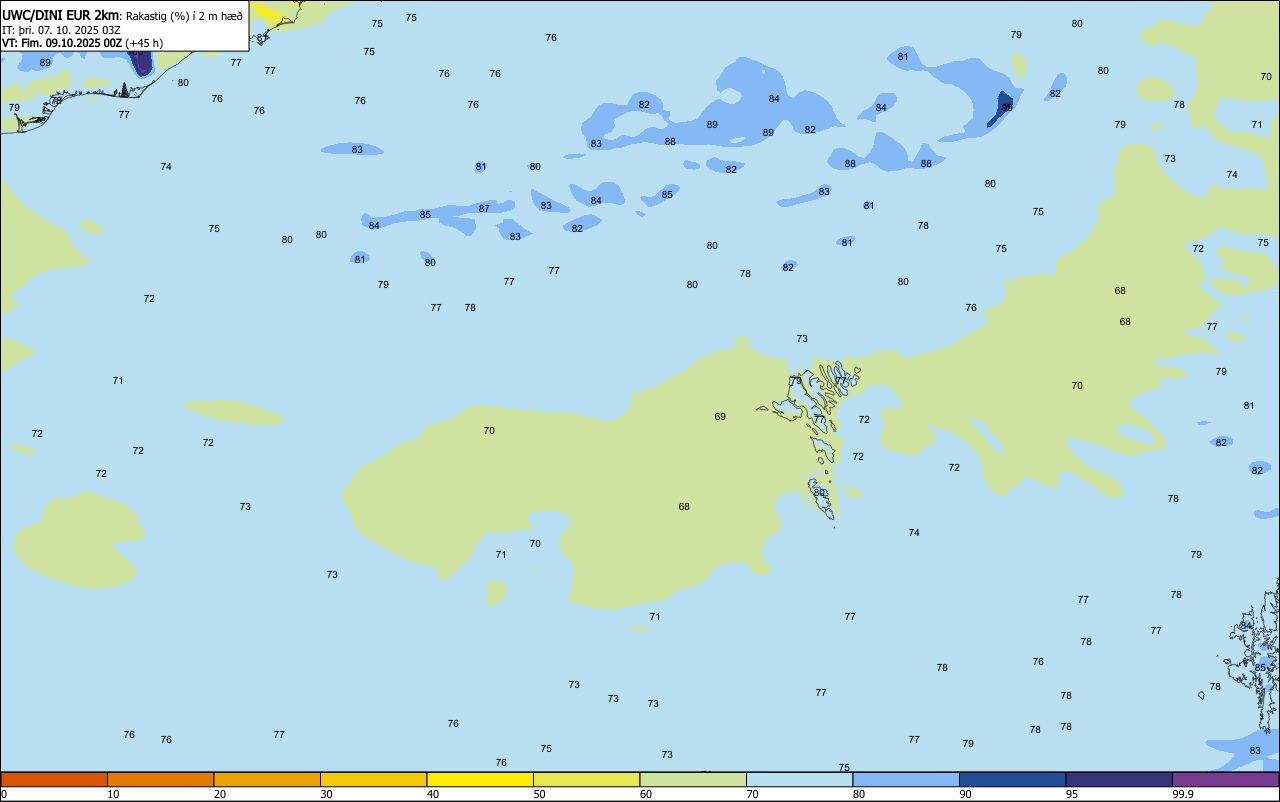Select the 30–40 amber legend segment
This screenshot has width=1280, height=802.
tap(373, 779)
